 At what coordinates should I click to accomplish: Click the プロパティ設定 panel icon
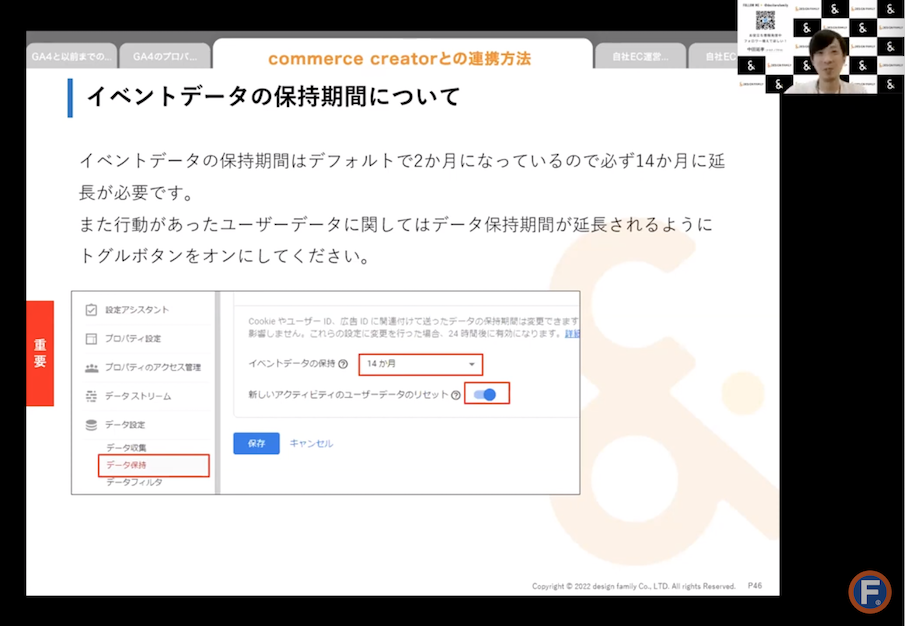point(91,339)
